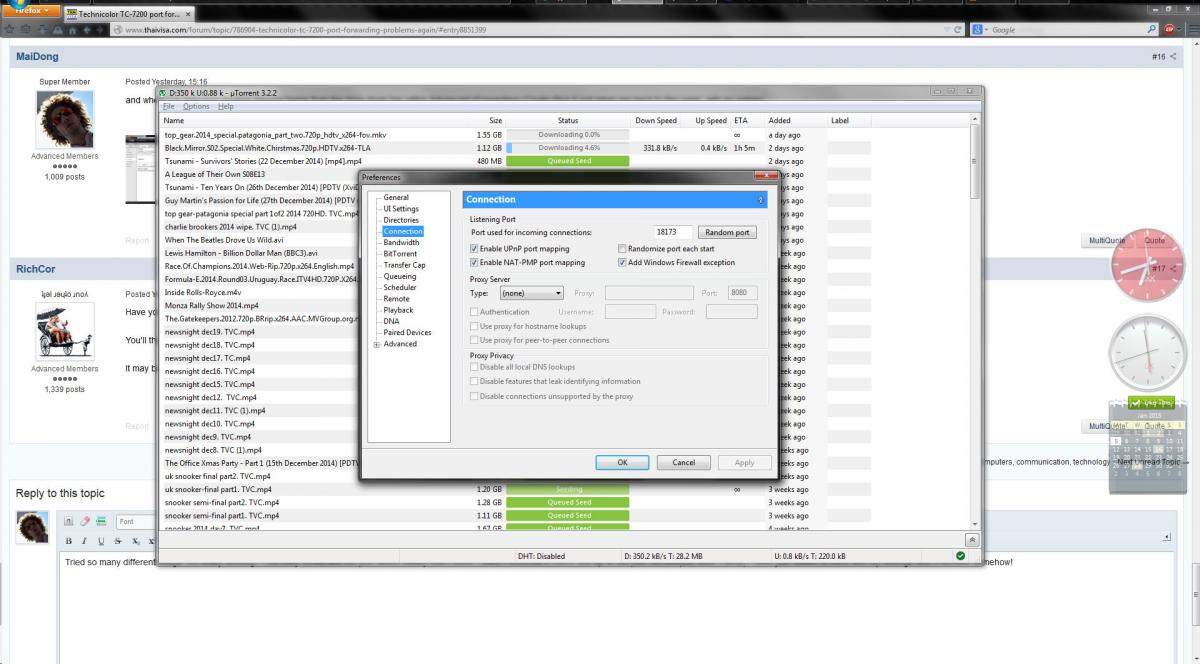The width and height of the screenshot is (1200, 664).
Task: Click the Tsunami Survivors' Stories Queued Seed bar
Action: click(x=568, y=161)
